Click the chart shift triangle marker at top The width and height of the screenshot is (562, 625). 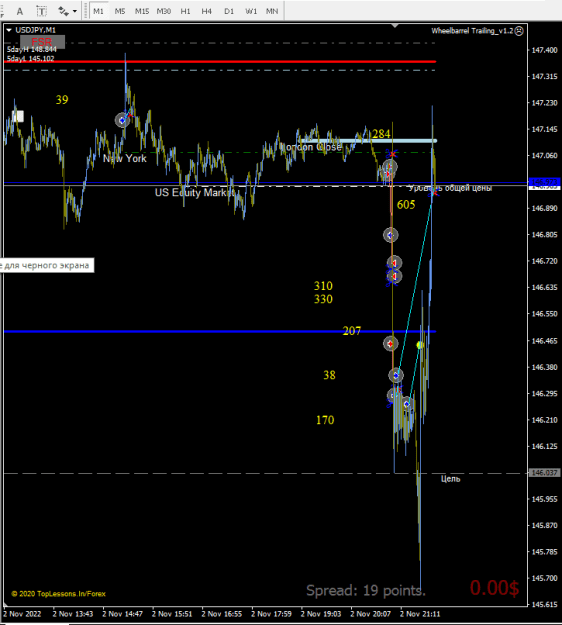point(395,26)
